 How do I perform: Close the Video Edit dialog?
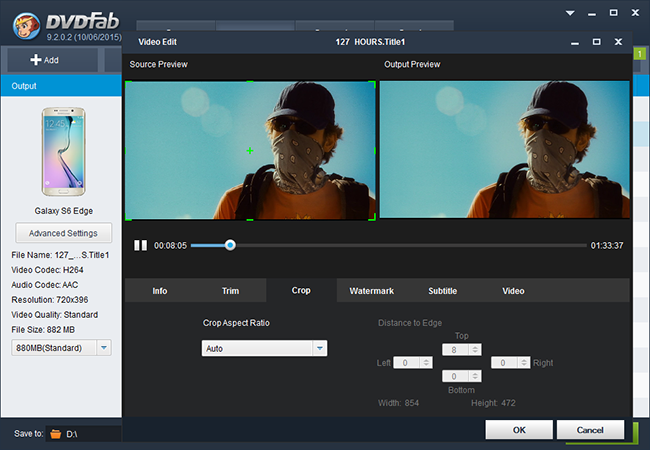tap(618, 42)
